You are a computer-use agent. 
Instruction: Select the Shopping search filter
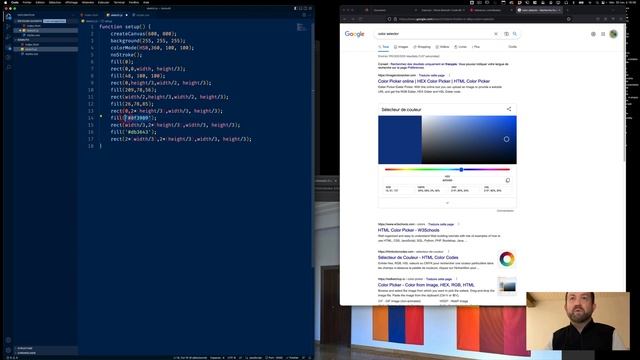tap(422, 47)
